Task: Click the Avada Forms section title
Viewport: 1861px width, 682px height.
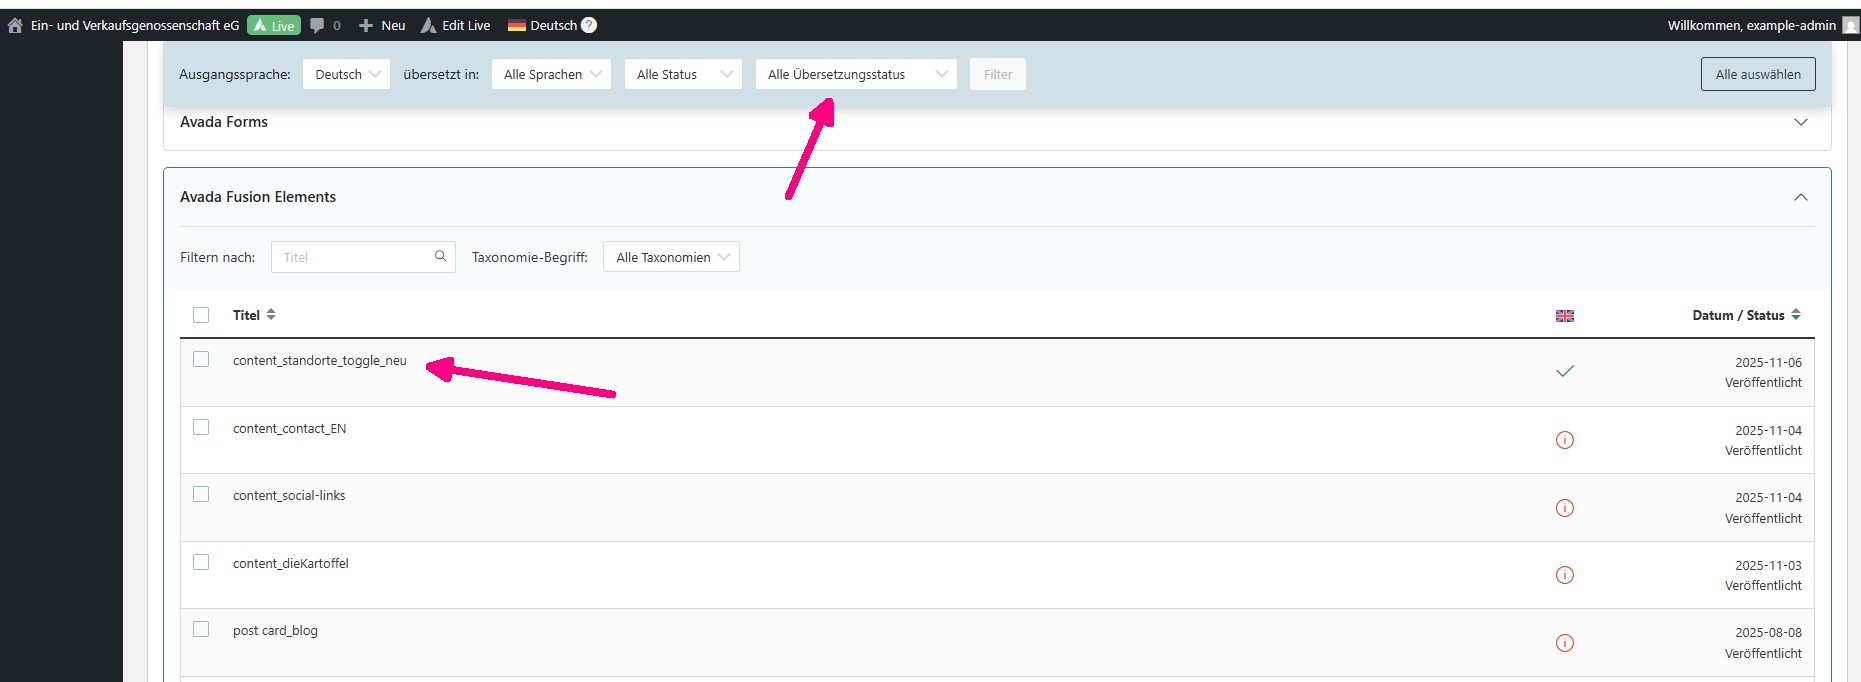Action: pos(224,122)
